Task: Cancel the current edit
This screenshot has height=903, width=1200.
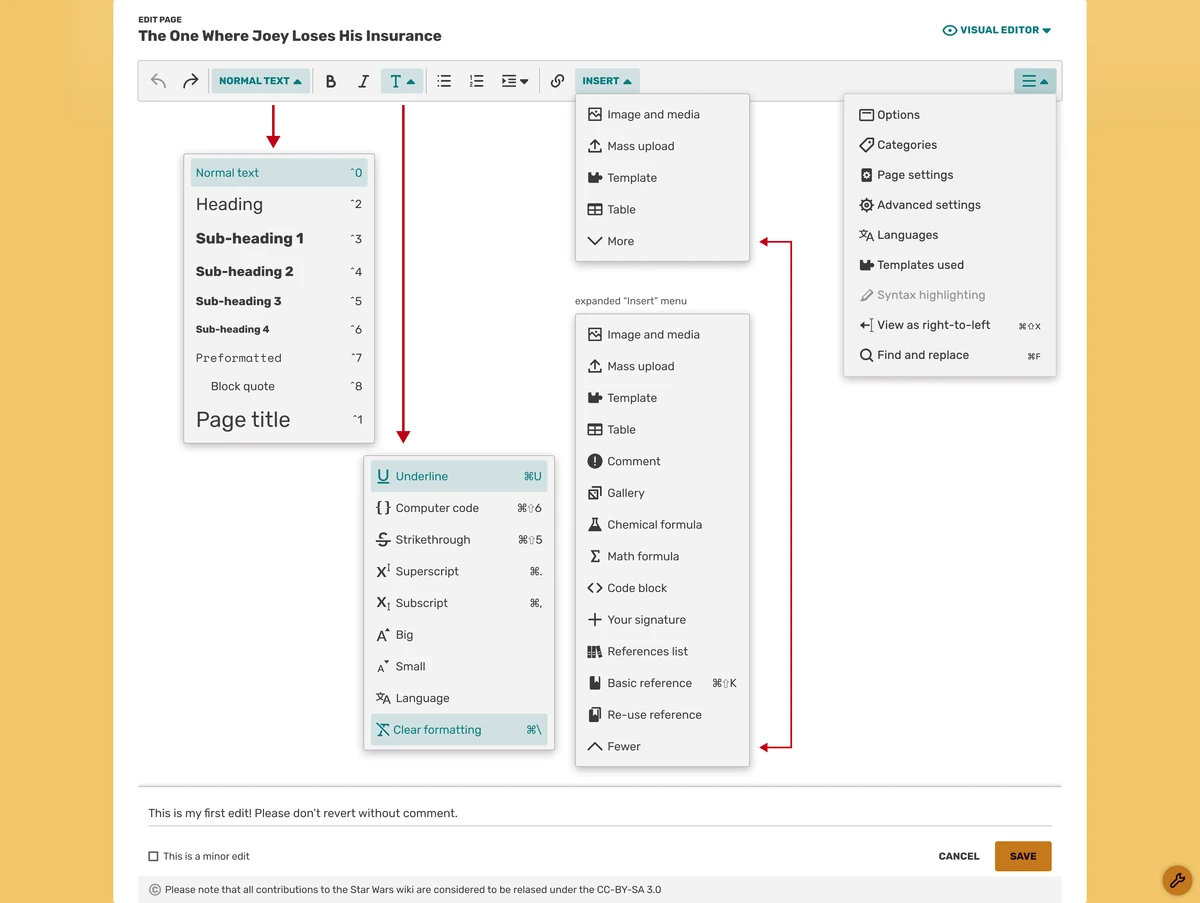Action: [x=958, y=856]
